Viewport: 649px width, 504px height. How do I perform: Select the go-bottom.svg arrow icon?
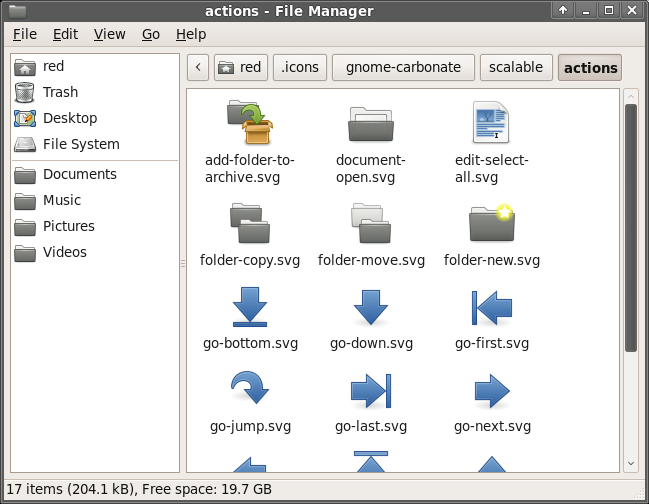[x=250, y=307]
